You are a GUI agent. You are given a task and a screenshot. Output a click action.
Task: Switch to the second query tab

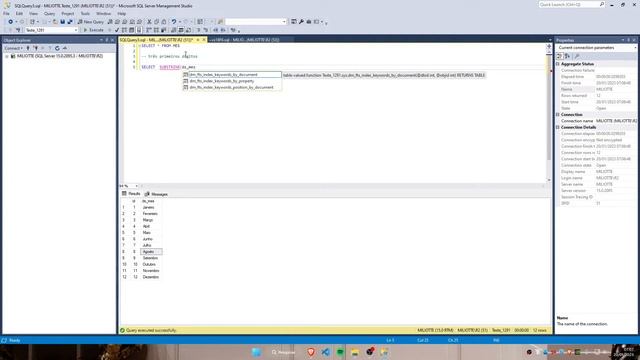point(244,40)
